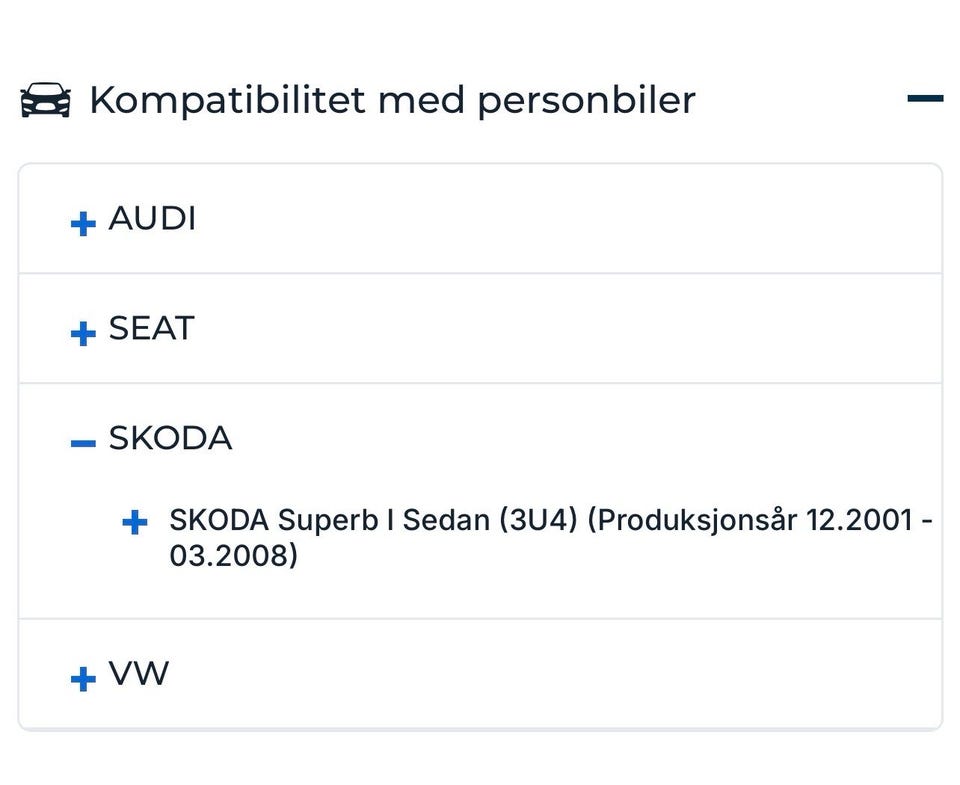Click the car icon beside the heading
Viewport: 960px width, 785px height.
click(45, 100)
